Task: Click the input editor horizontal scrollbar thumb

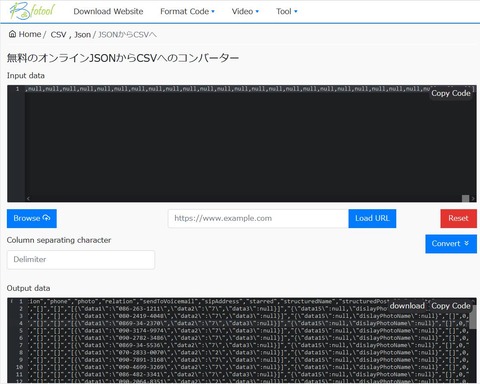Action: 465,198
